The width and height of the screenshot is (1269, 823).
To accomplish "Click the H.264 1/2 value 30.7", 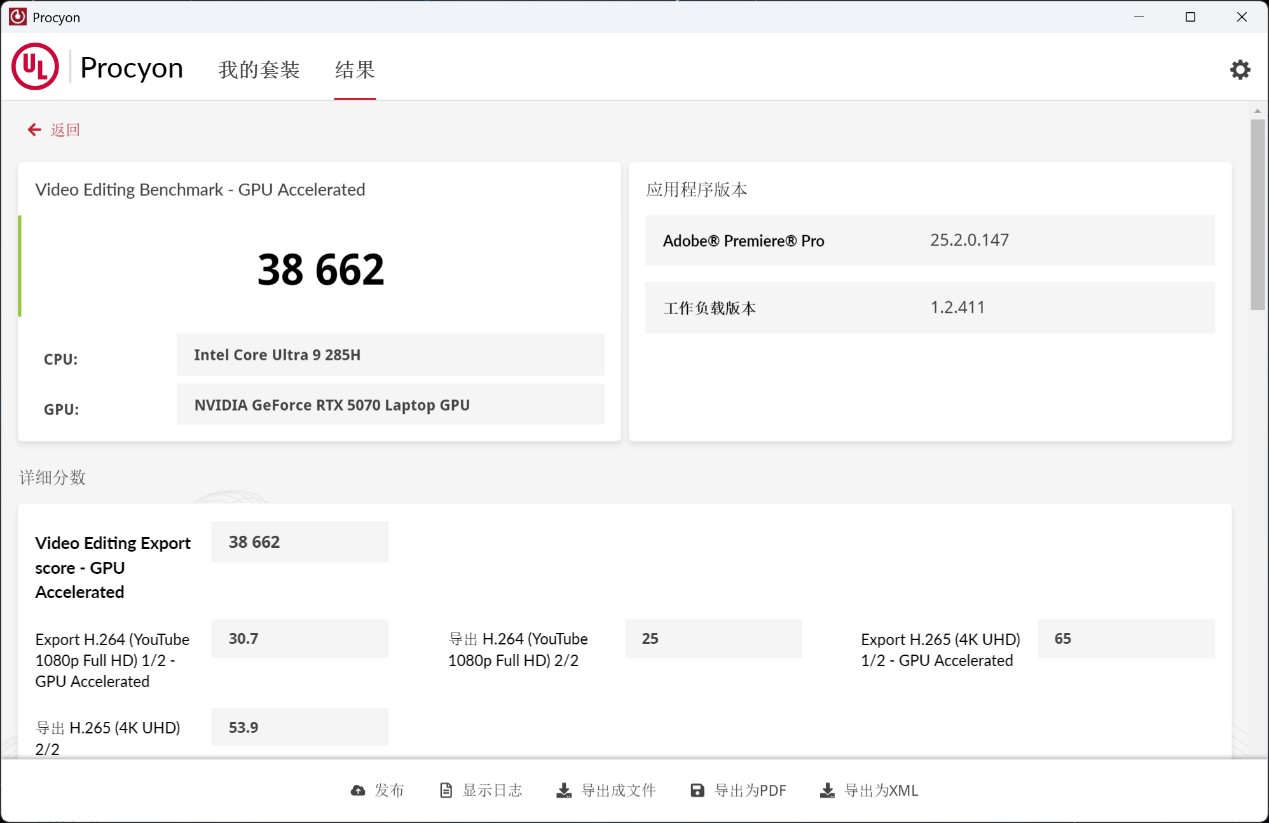I will tap(300, 638).
